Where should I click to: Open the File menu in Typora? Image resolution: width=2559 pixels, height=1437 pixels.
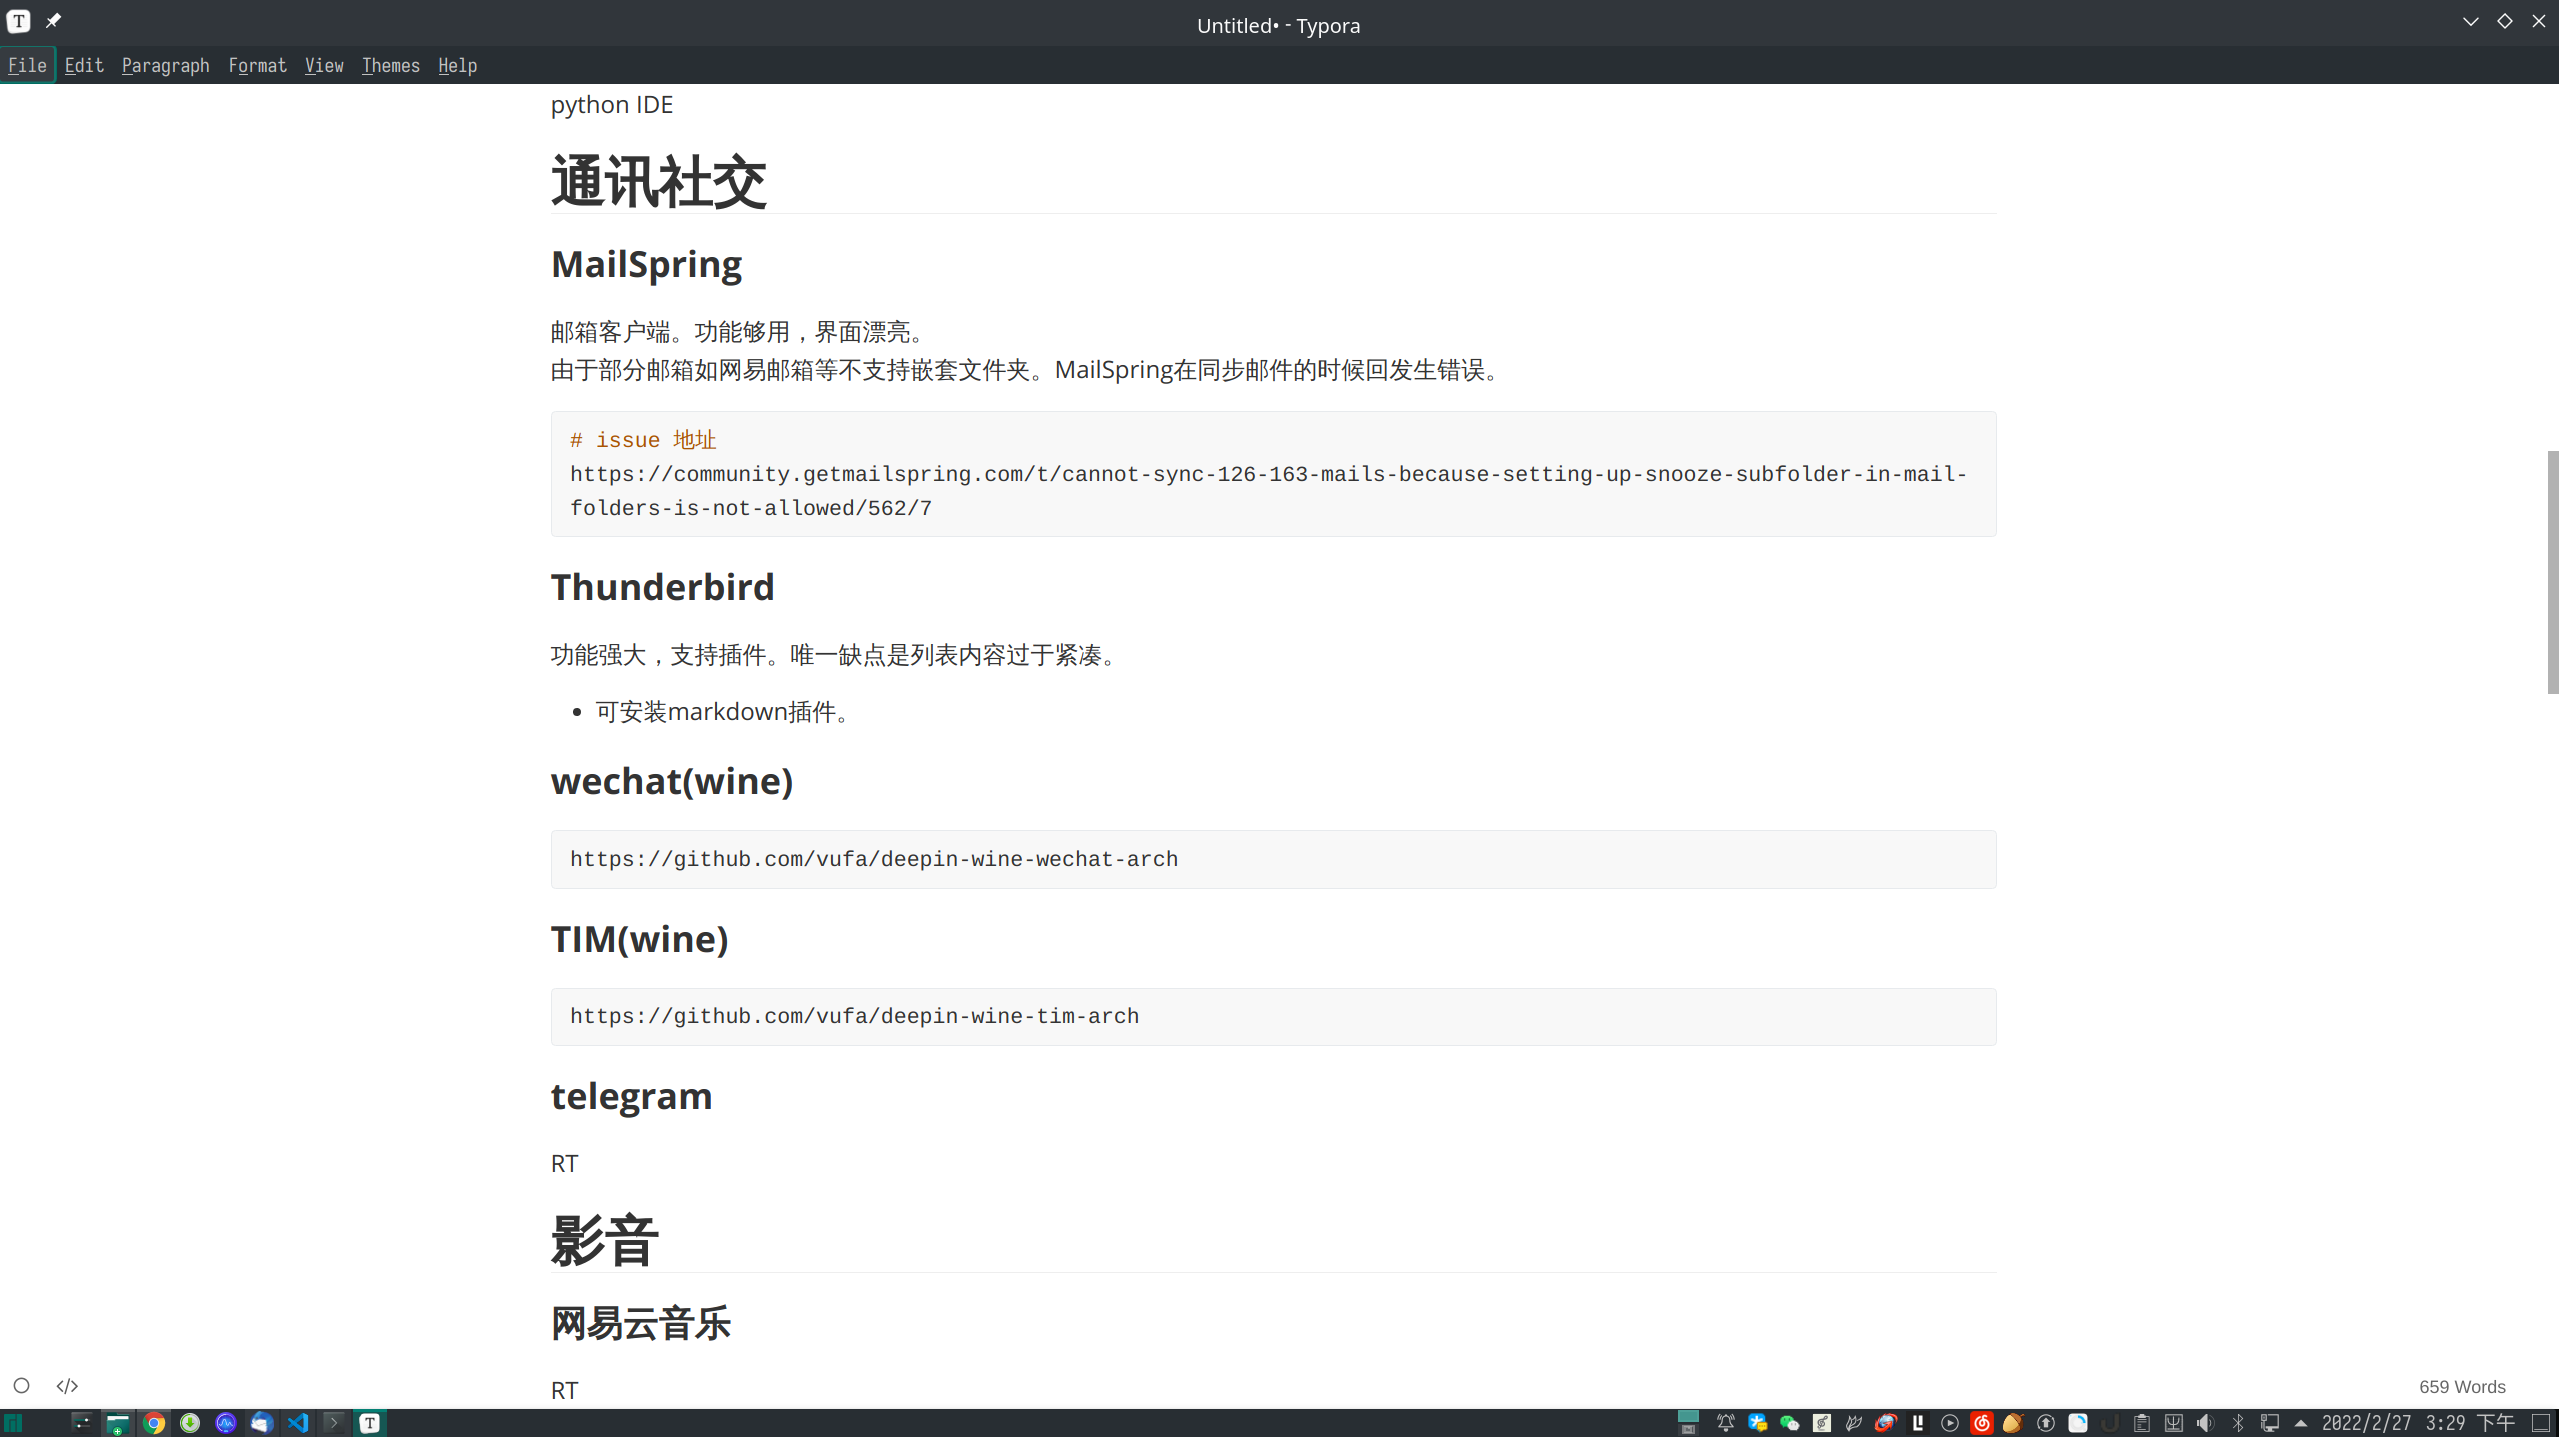[x=28, y=65]
